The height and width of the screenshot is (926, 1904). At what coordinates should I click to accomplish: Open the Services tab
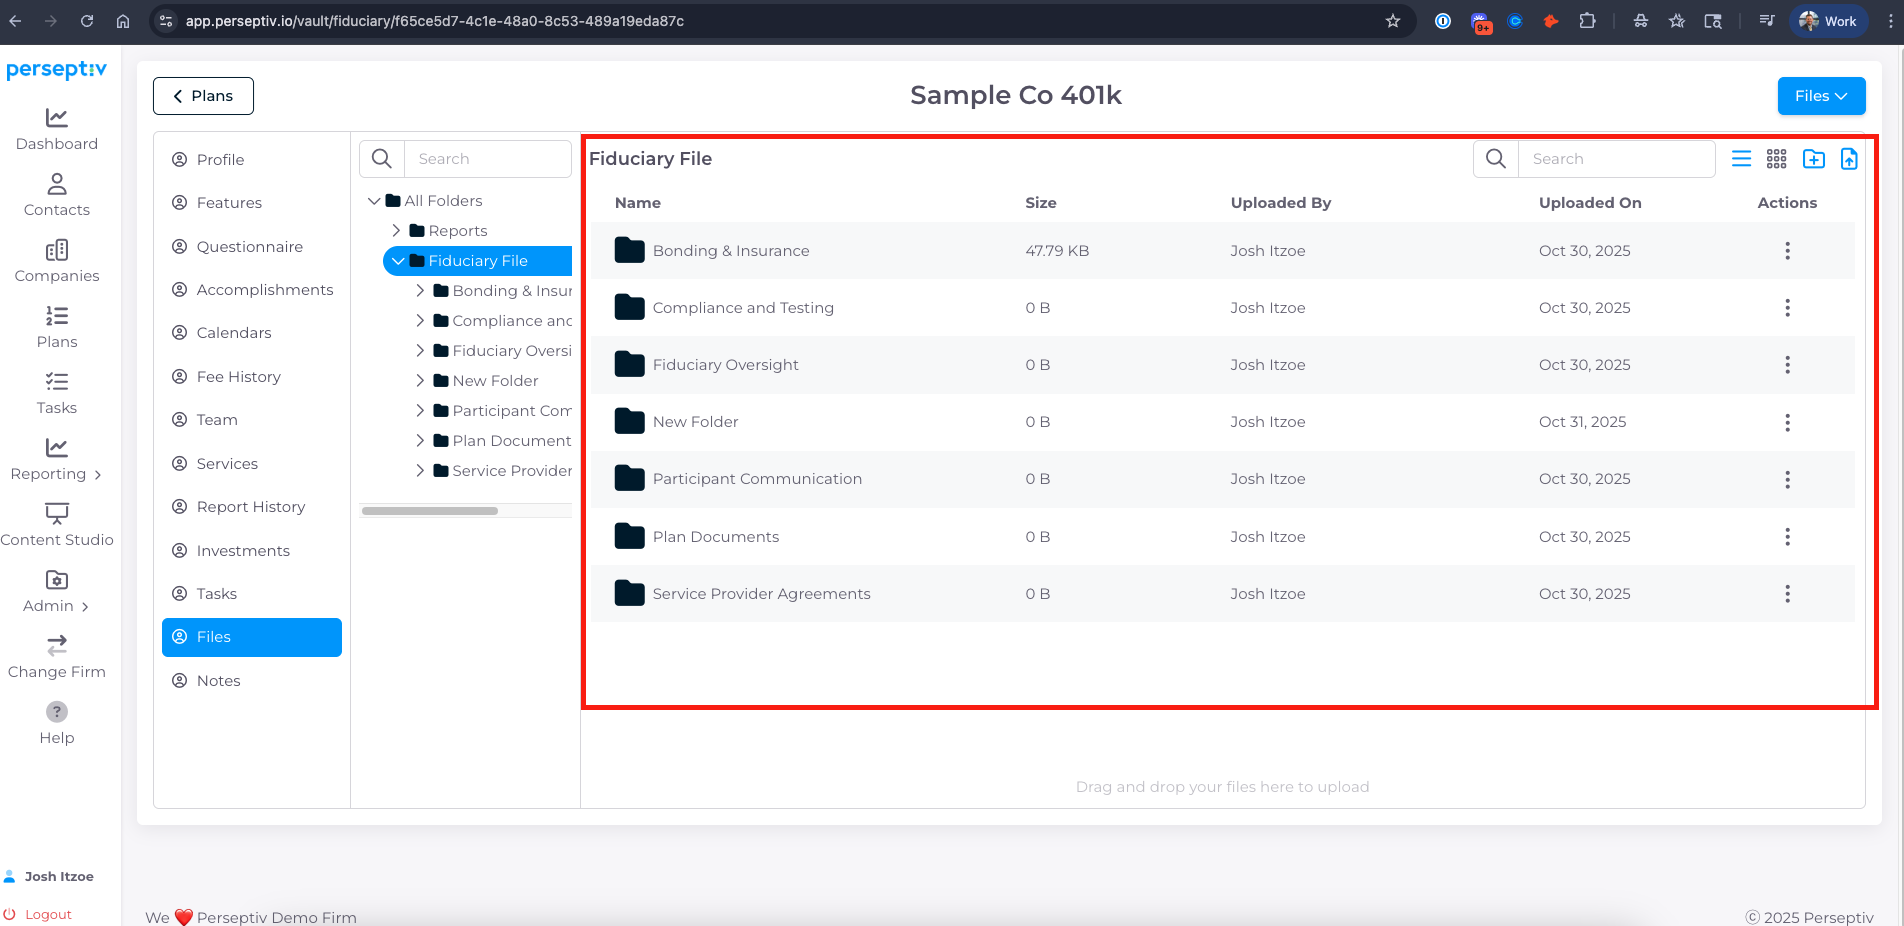coord(252,464)
